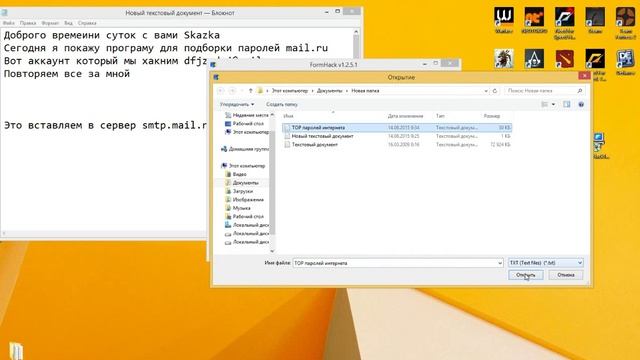
Task: Open the Assassin's Creed black-logo desktop shortcut
Action: pos(534,59)
